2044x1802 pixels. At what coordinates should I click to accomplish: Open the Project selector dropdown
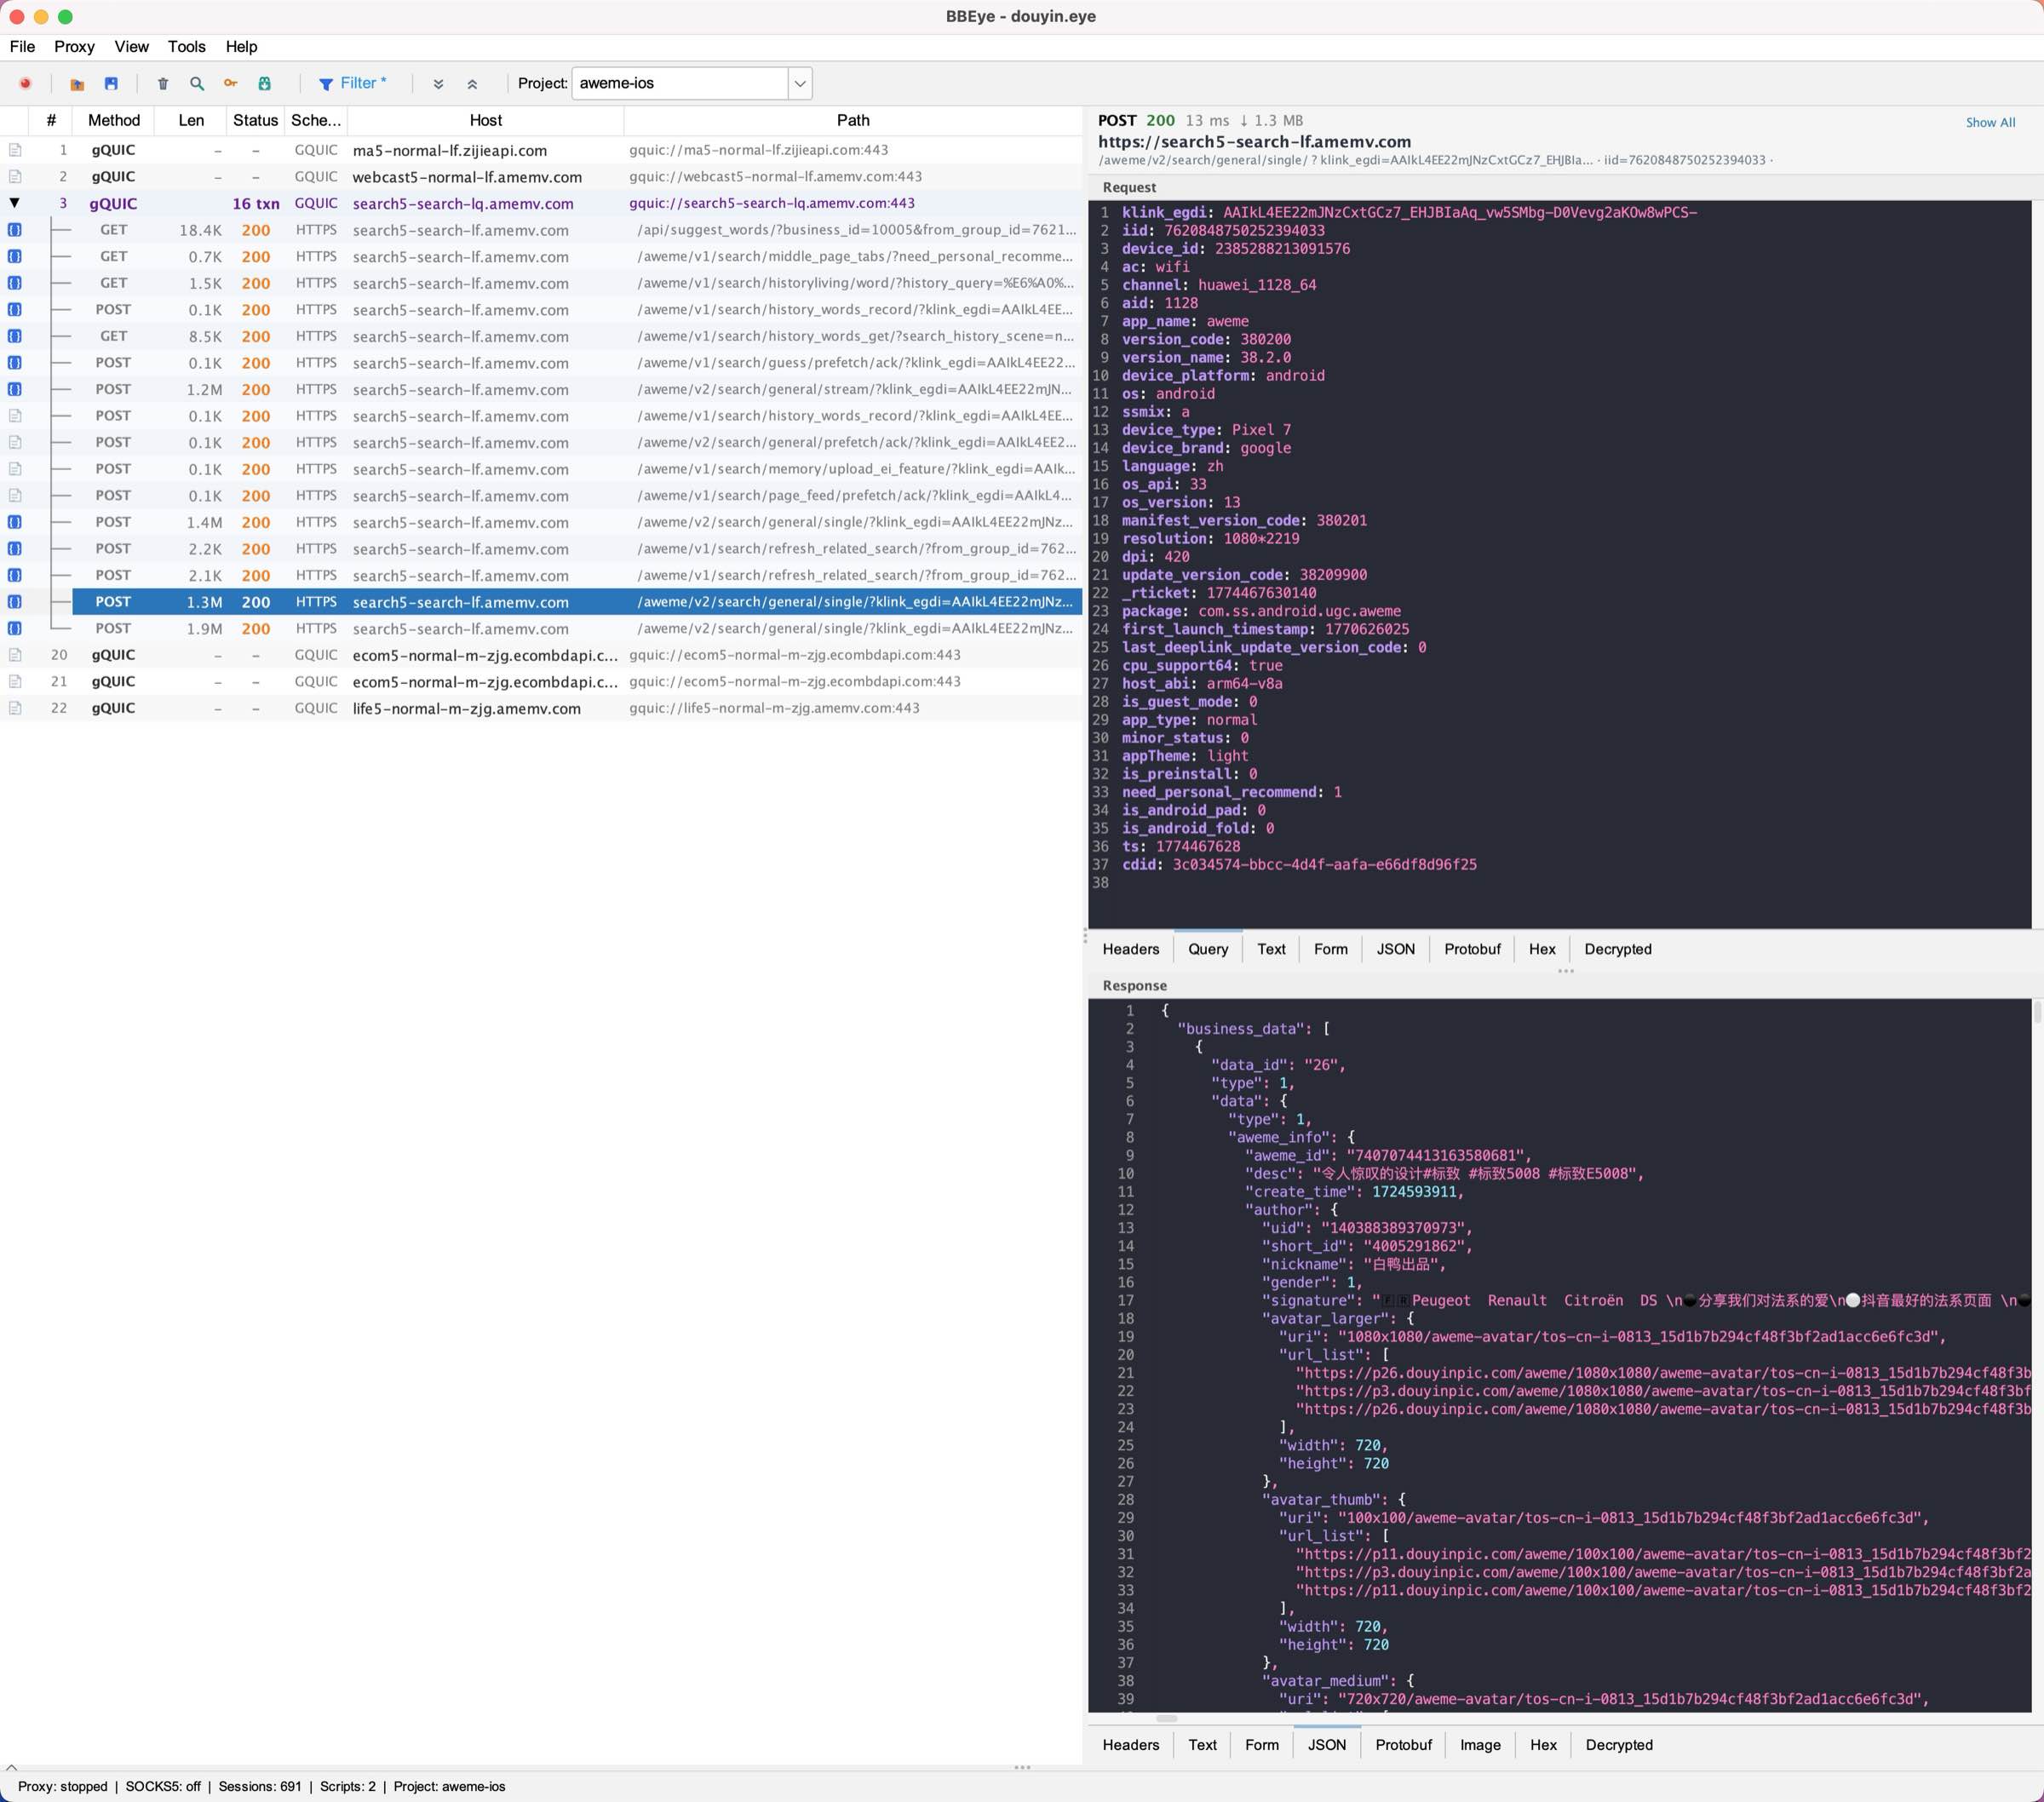(798, 83)
